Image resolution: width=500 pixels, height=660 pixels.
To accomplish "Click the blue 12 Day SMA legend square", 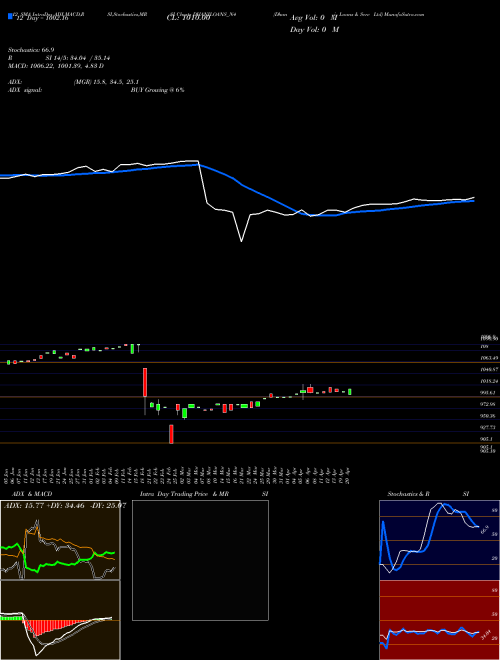I will pos(10,17).
